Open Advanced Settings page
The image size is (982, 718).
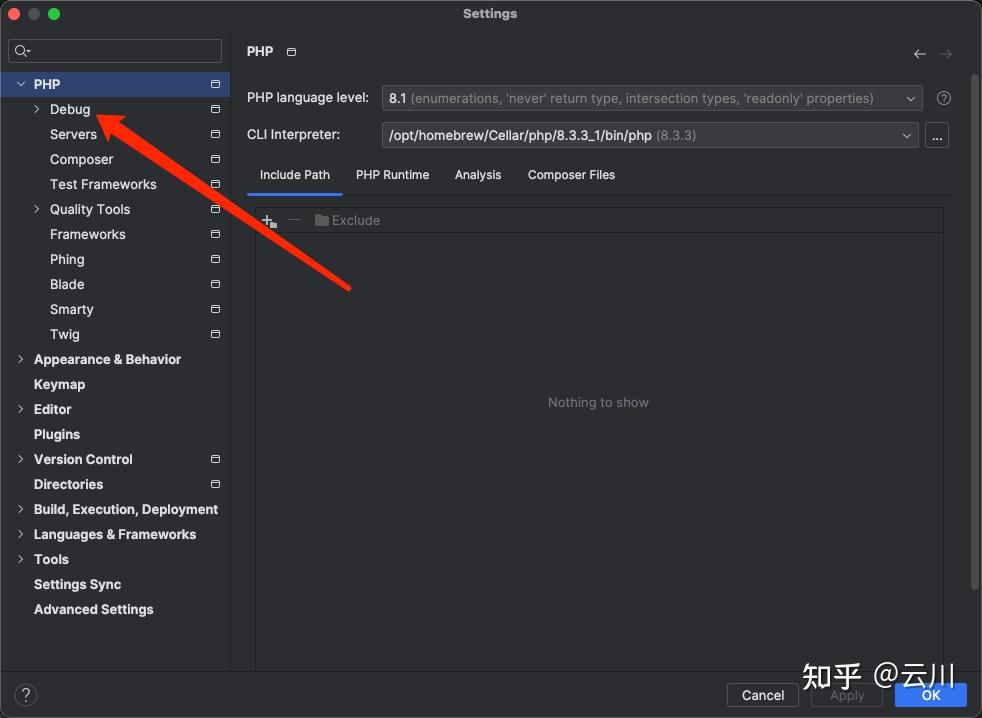coord(94,610)
